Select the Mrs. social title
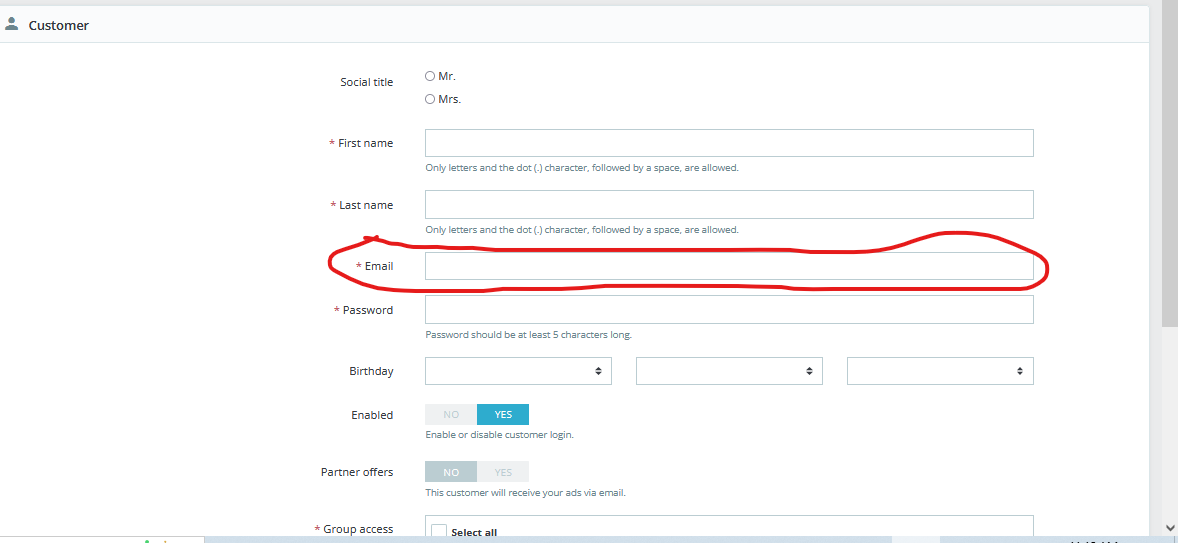The width and height of the screenshot is (1178, 543). [x=430, y=99]
